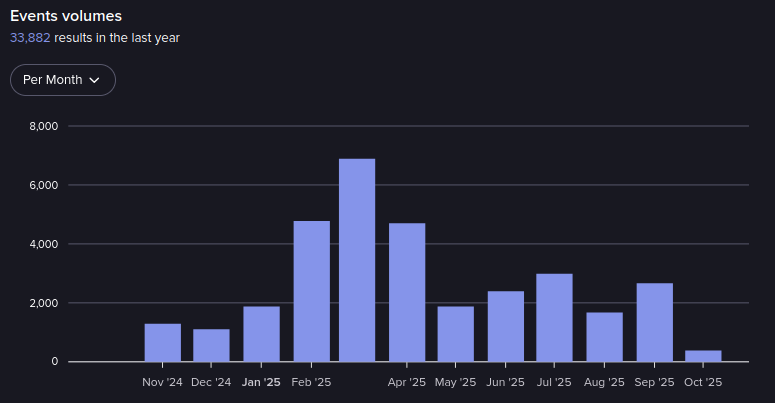Click the Events volumes heading
Viewport: 775px width, 403px height.
66,16
